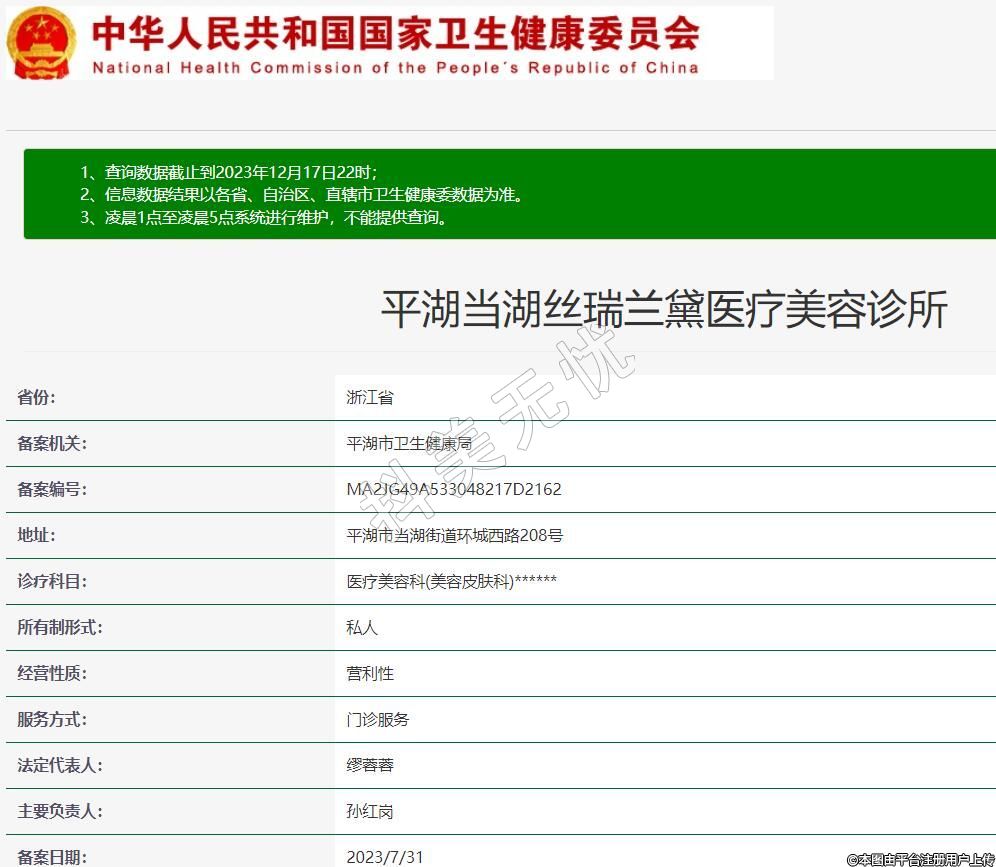Click the national emblem logo
Image resolution: width=996 pixels, height=867 pixels.
(x=41, y=43)
